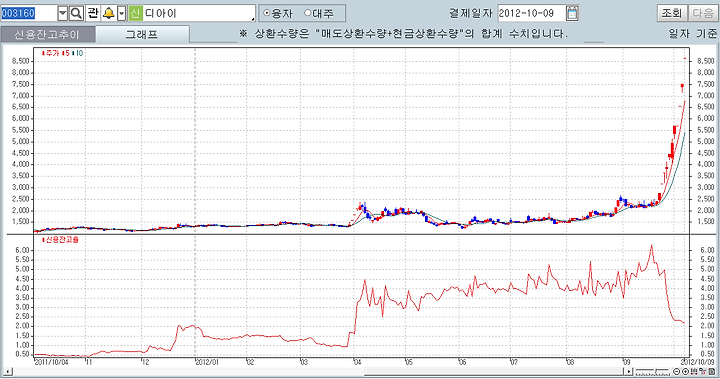Viewport: 720px width, 379px height.
Task: Click the 2012/10/09 end date label
Action: coord(698,362)
